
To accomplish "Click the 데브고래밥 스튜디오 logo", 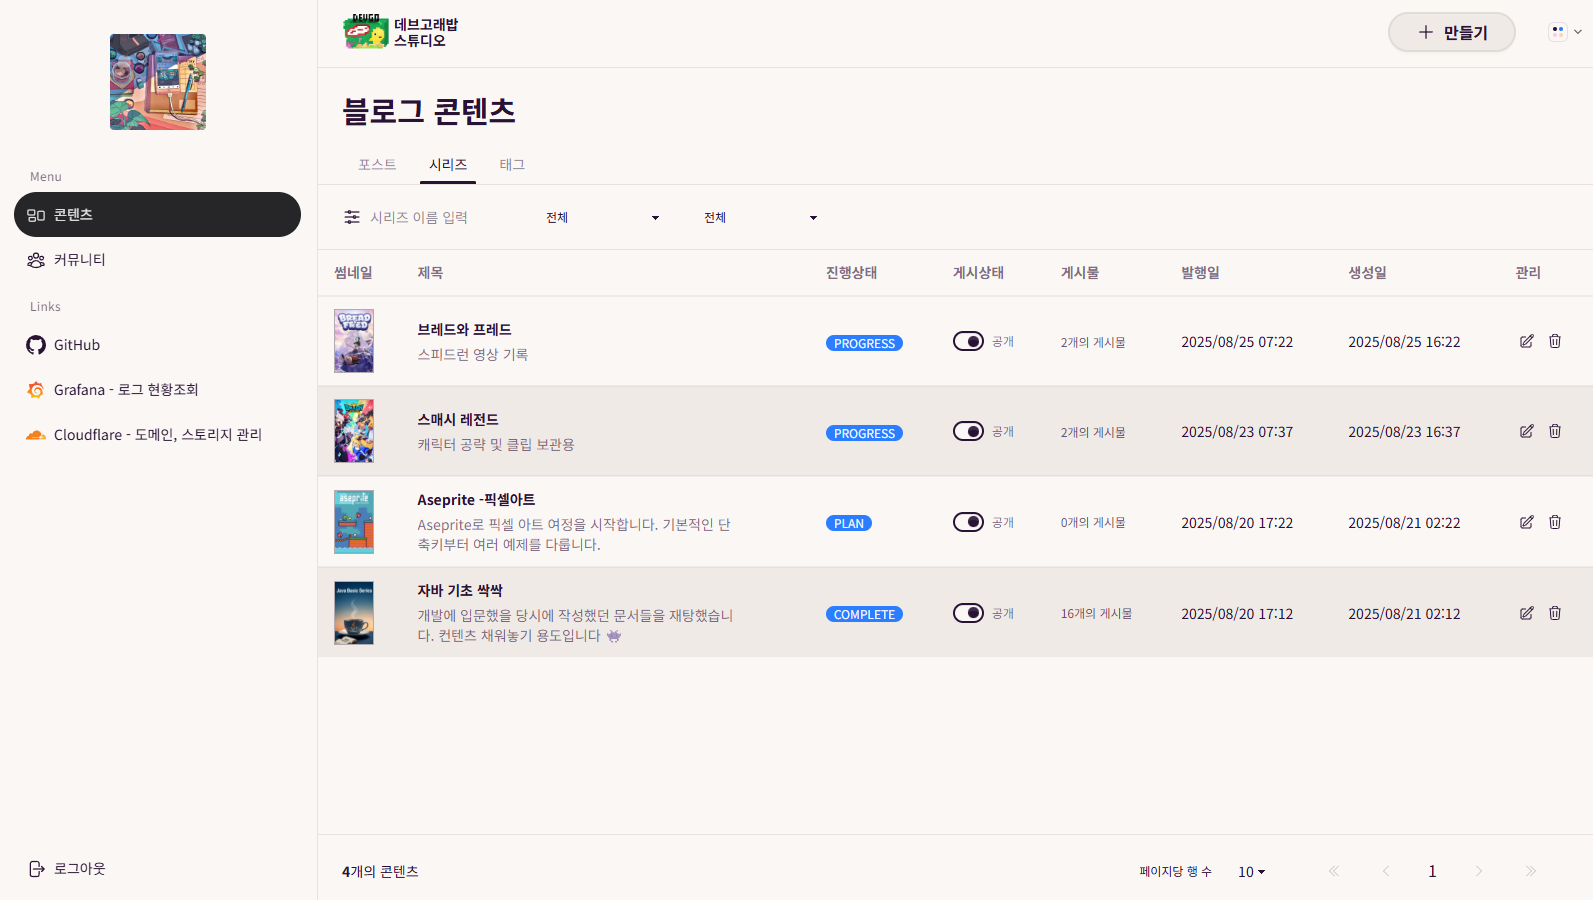I will tap(401, 32).
